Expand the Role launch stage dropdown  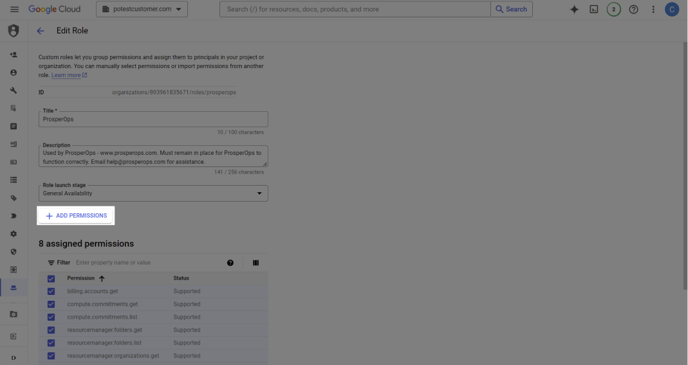153,193
